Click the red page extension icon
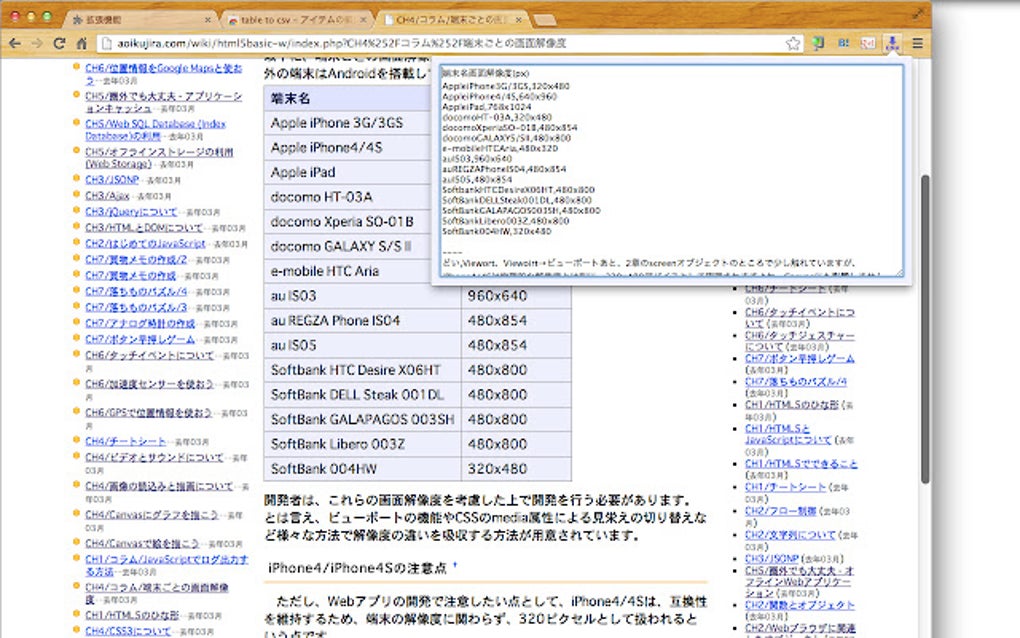Viewport: 1020px width, 638px height. pyautogui.click(x=869, y=43)
